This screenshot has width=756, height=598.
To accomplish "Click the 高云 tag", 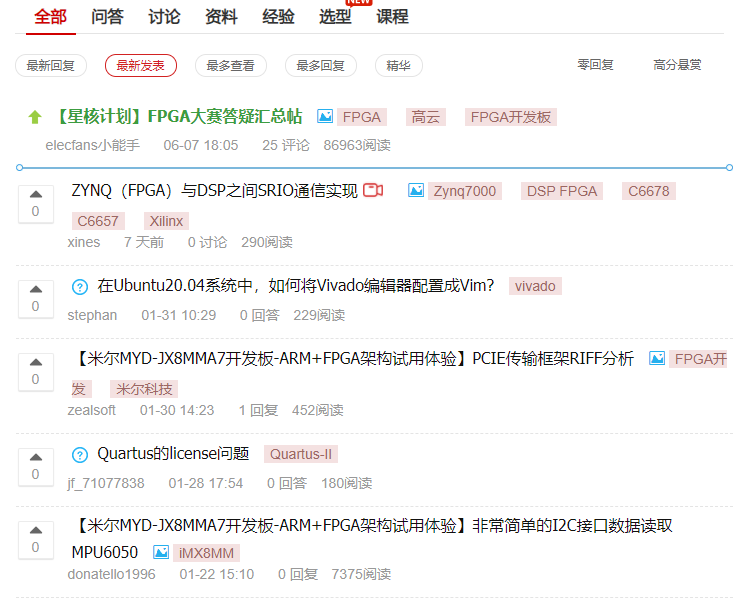I will (426, 117).
